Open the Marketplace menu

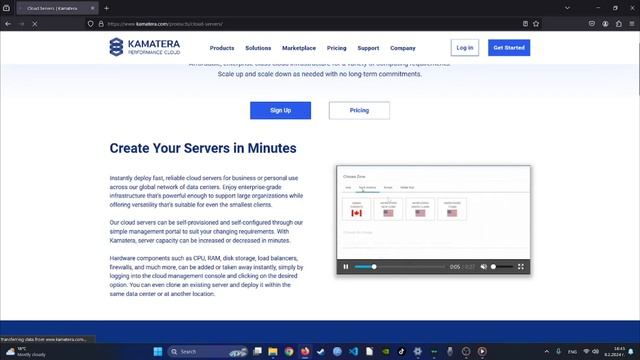(299, 48)
